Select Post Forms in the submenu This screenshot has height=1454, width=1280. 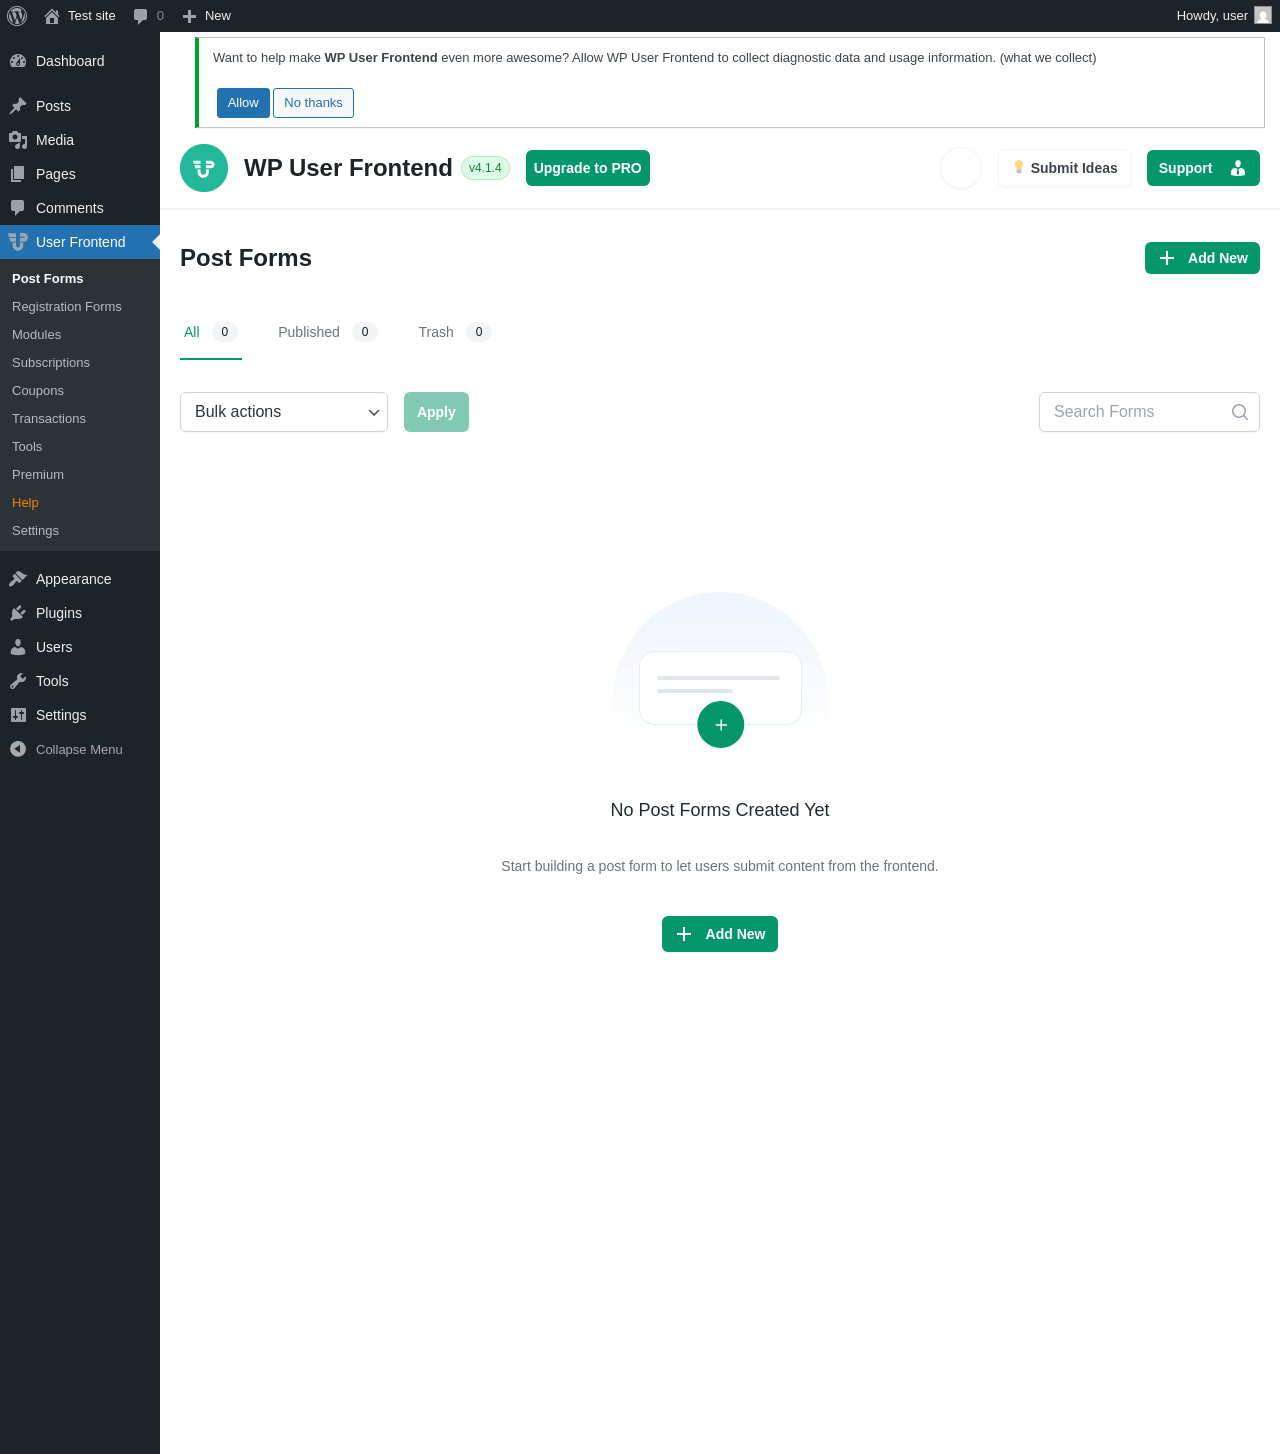coord(48,279)
